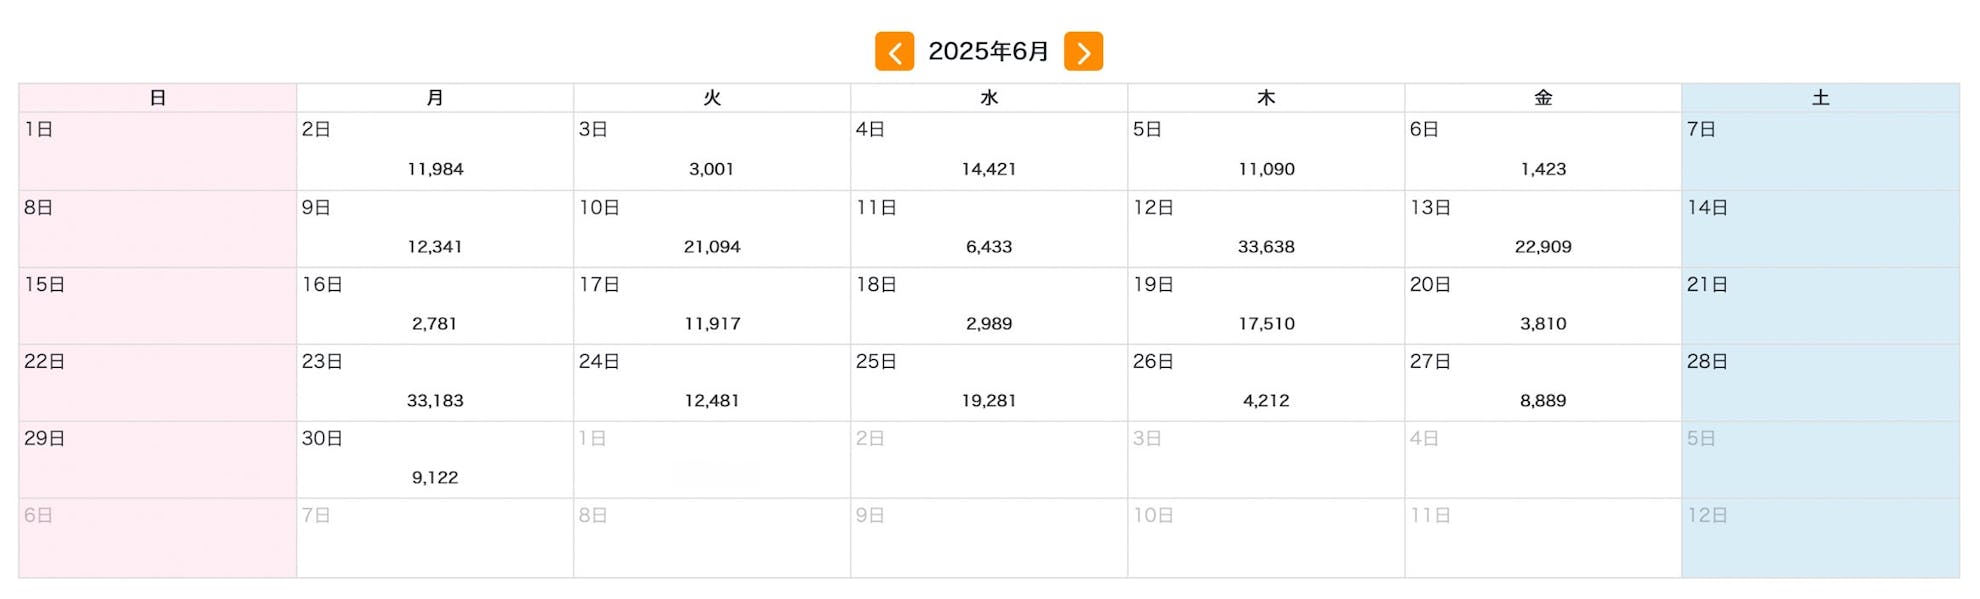This screenshot has width=1980, height=599.
Task: Click the 27日 value 8,889
Action: tap(1543, 400)
